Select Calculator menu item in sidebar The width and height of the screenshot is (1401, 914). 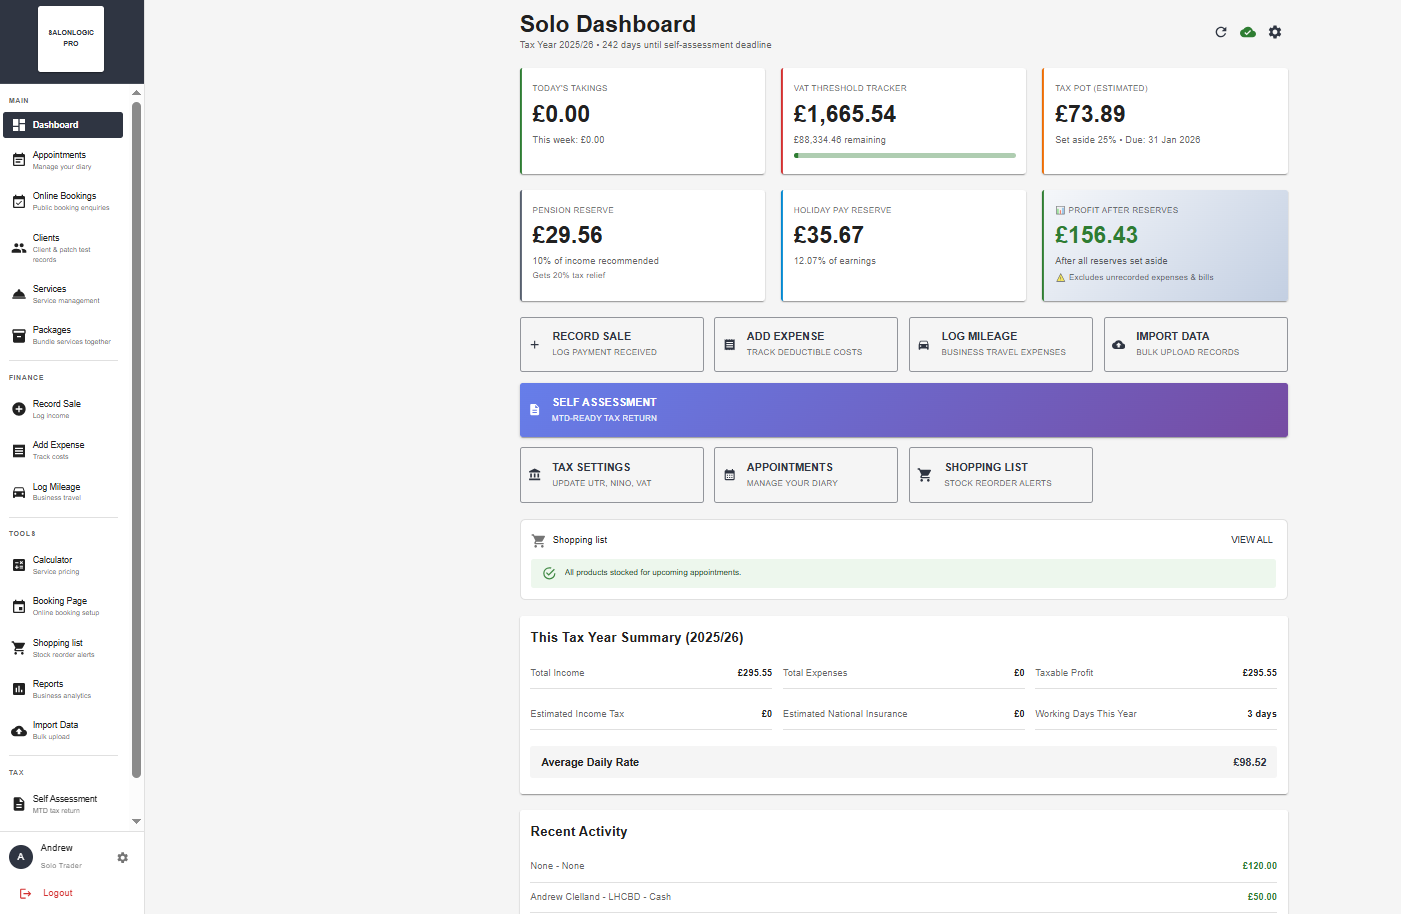63,565
